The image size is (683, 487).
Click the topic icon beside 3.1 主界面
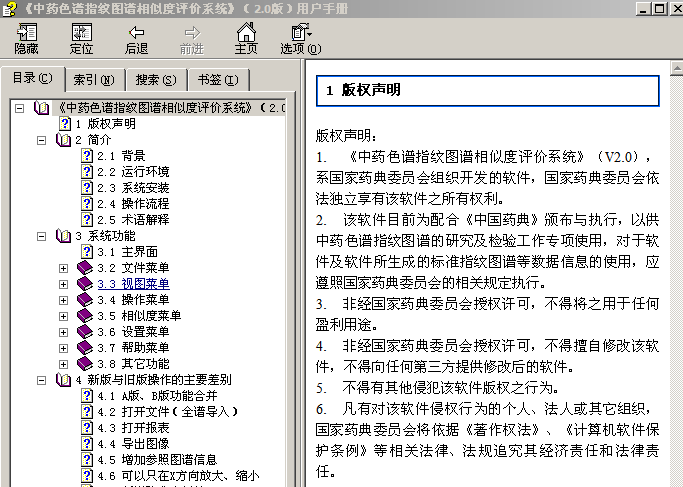[87, 252]
